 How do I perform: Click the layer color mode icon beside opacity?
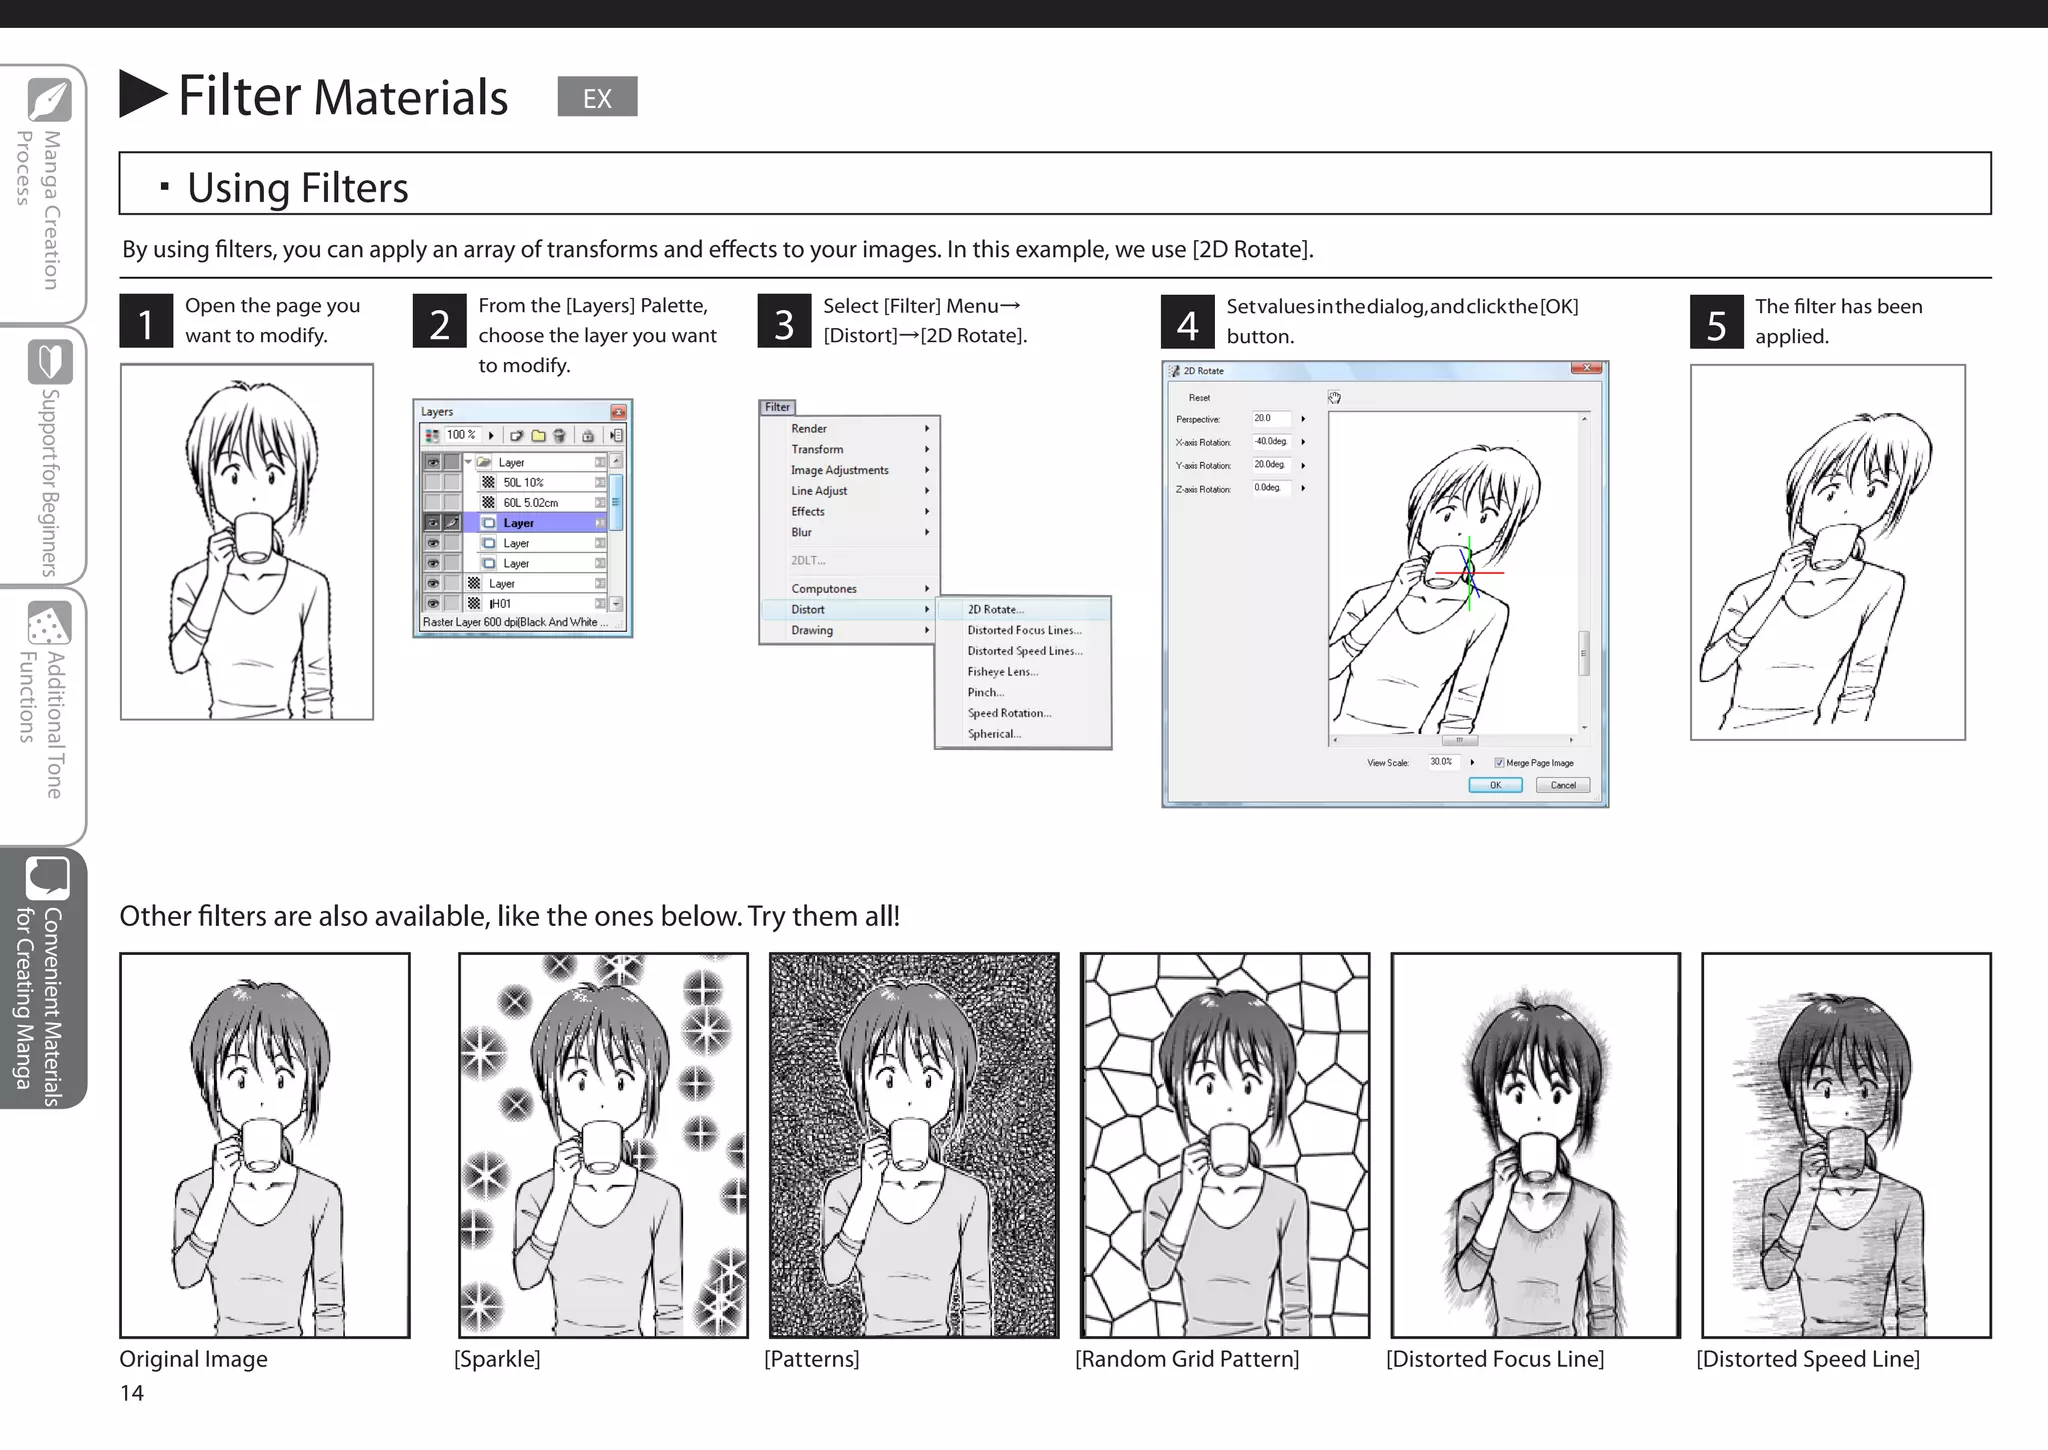click(x=432, y=435)
